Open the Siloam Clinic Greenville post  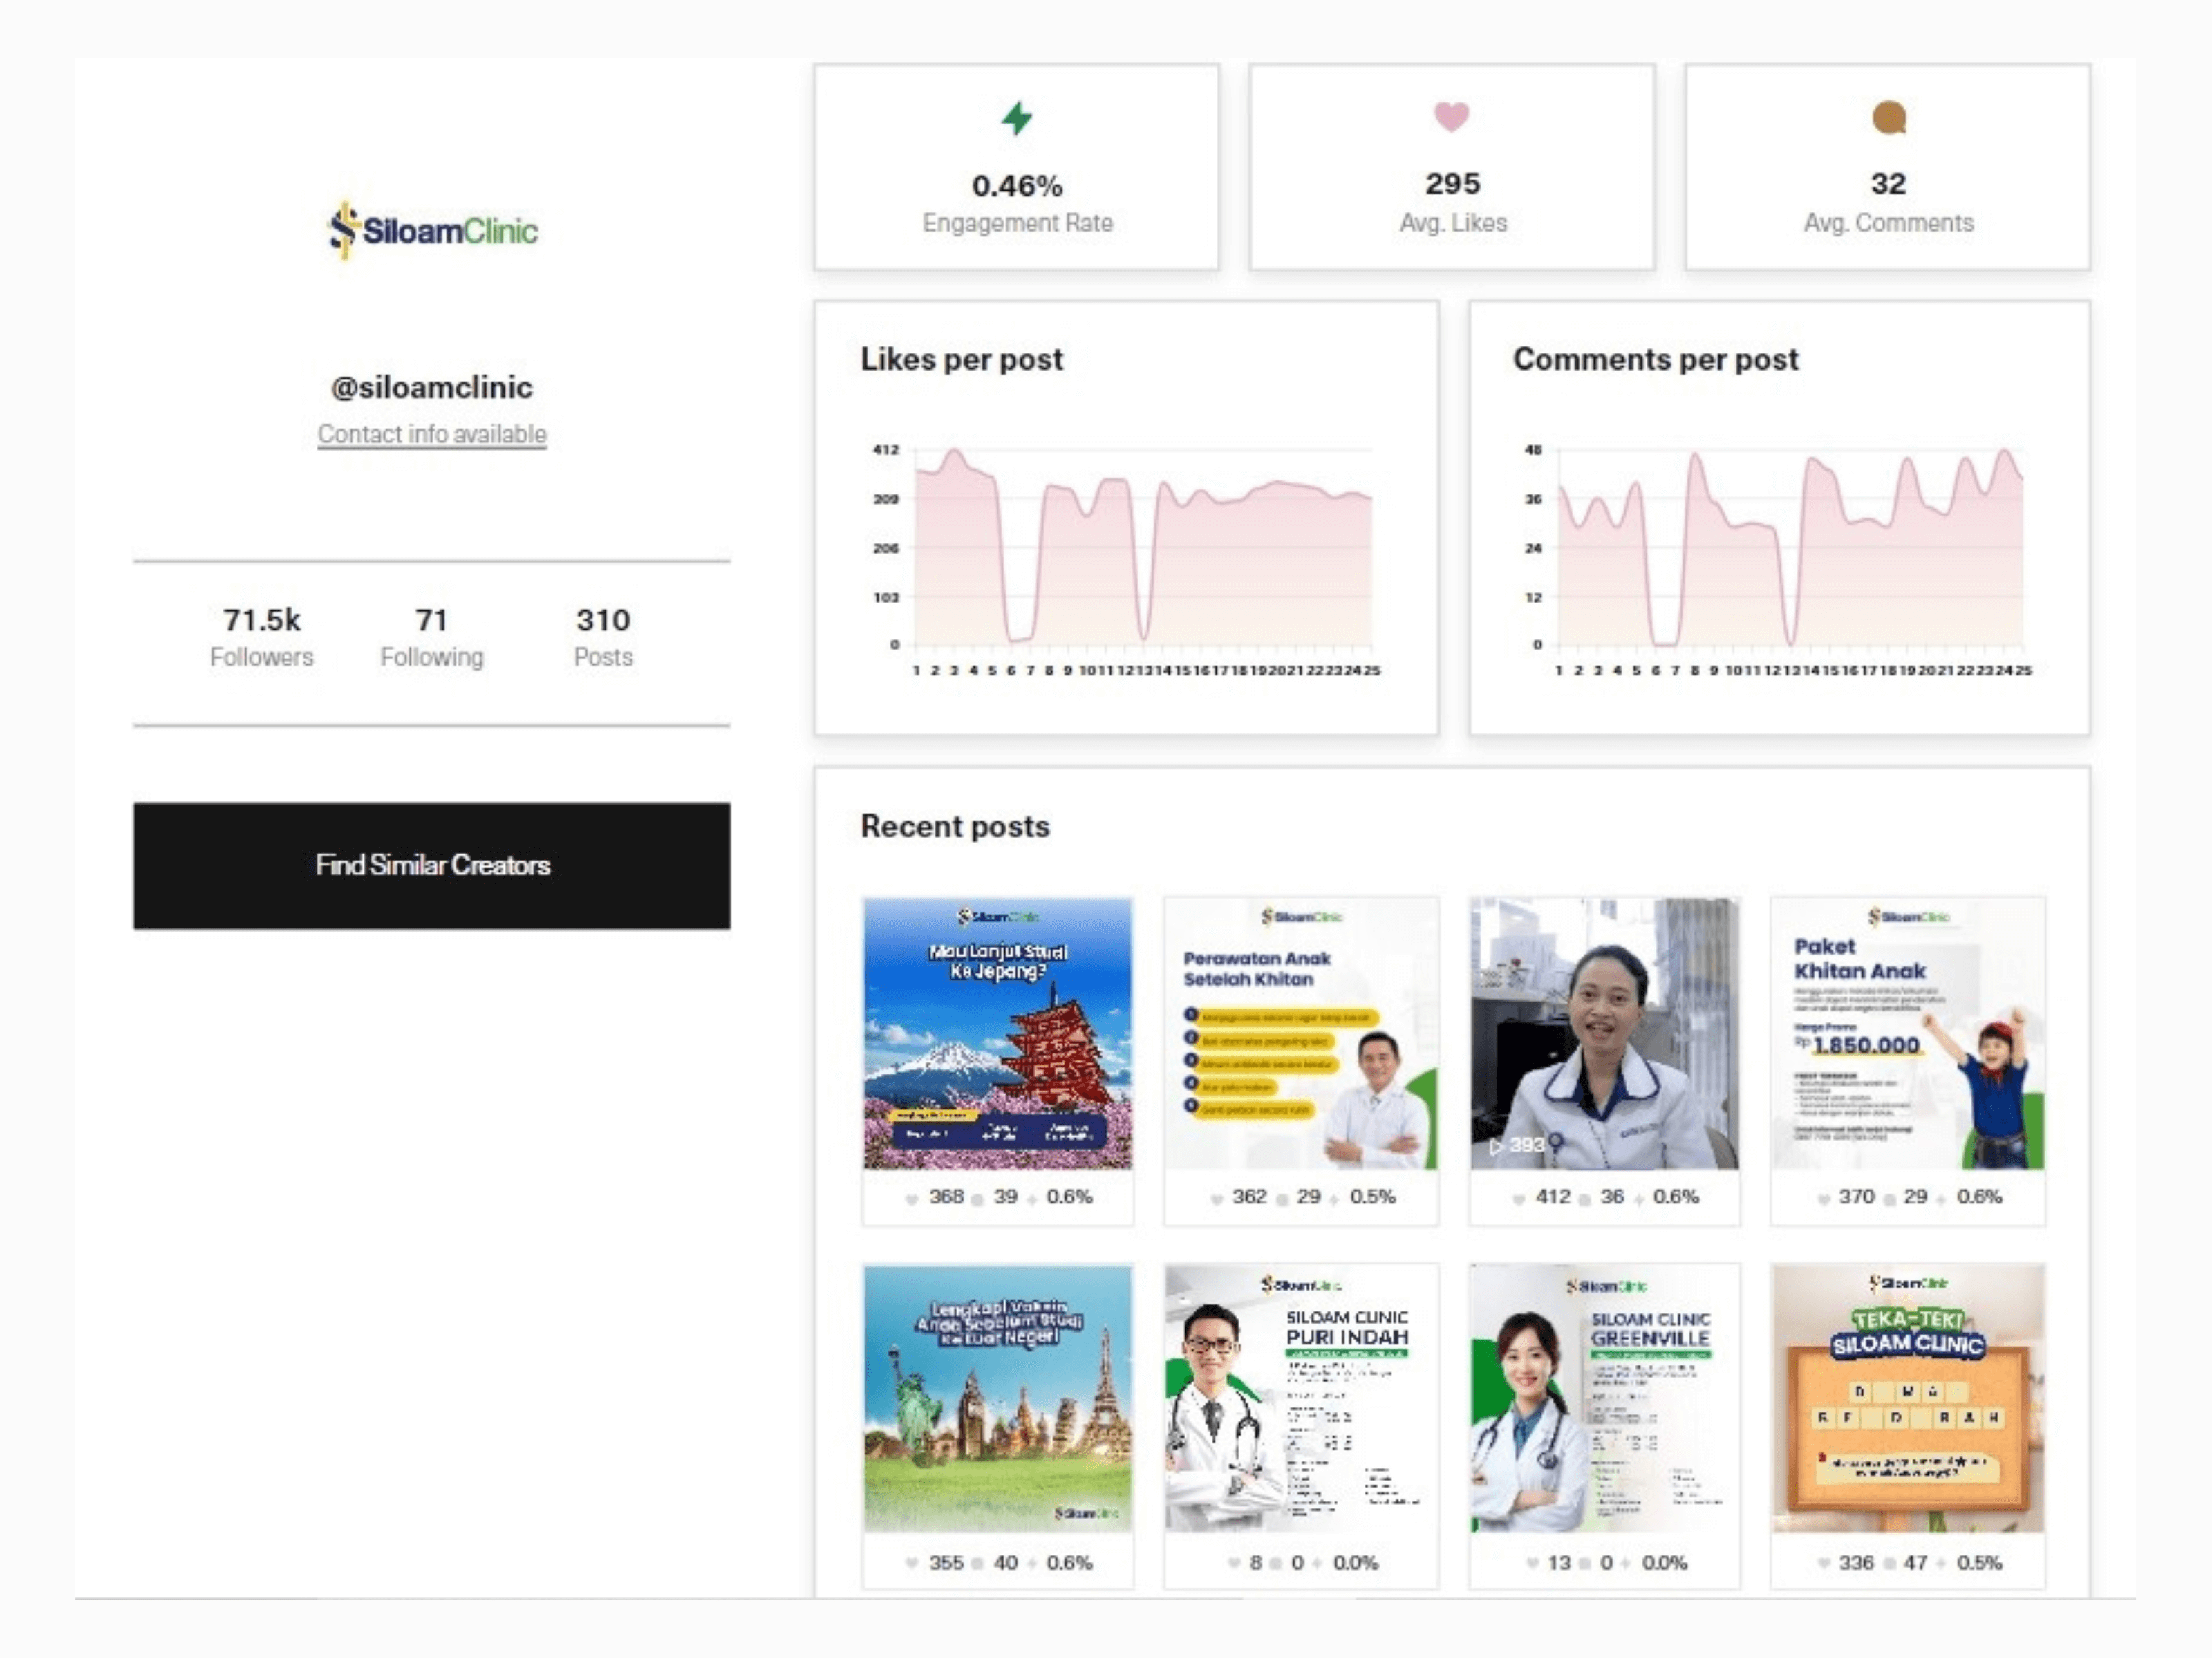pyautogui.click(x=1605, y=1400)
